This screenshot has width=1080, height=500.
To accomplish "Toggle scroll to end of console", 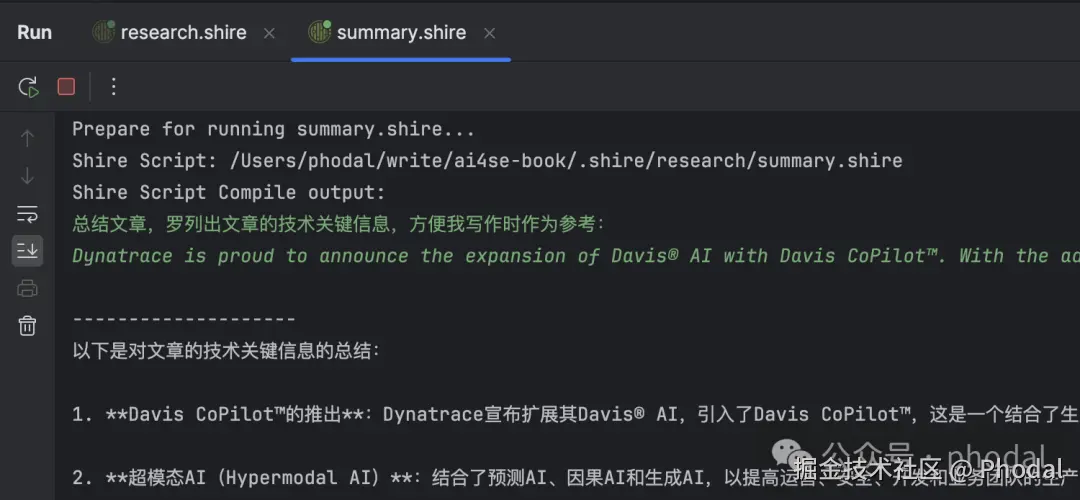I will point(27,251).
